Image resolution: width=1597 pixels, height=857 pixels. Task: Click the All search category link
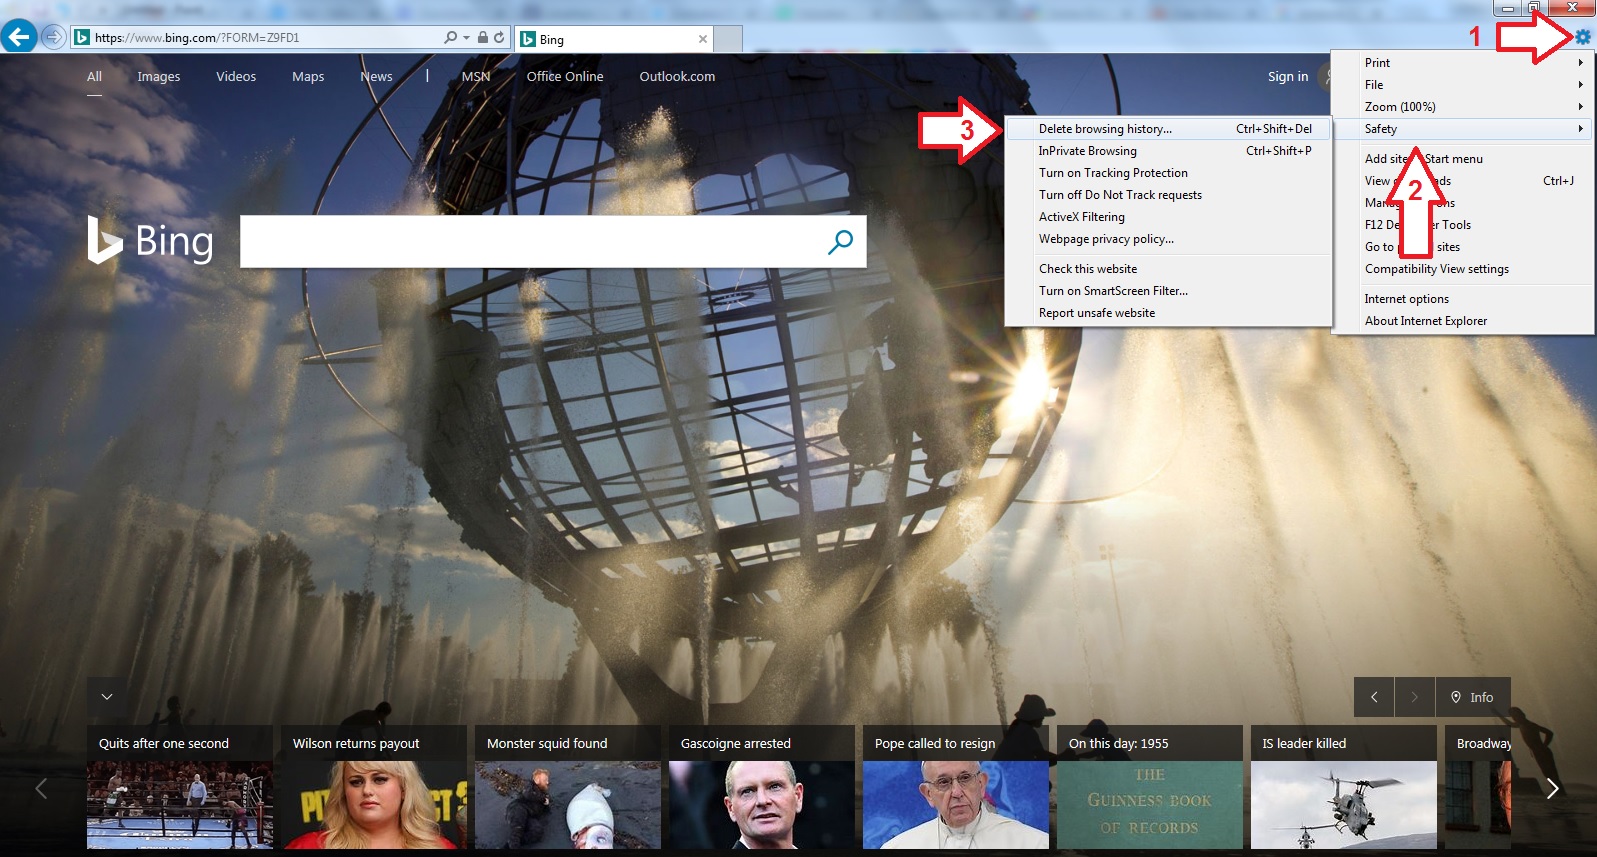click(x=94, y=76)
